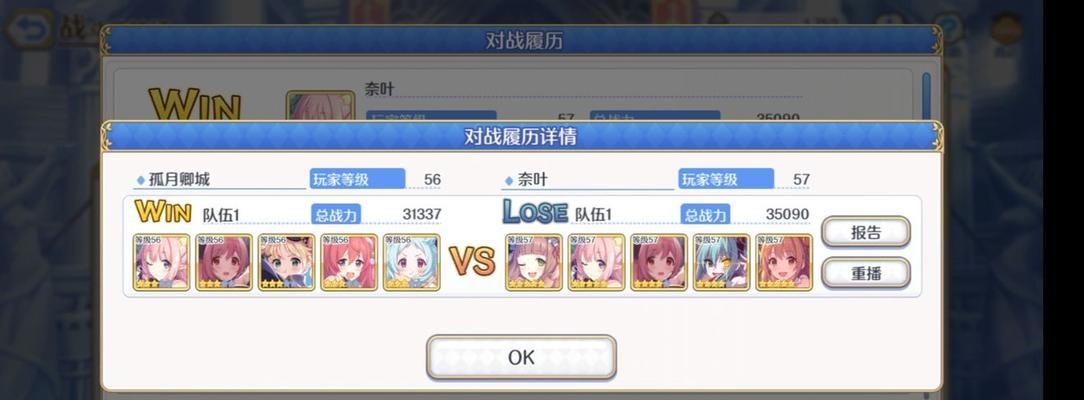Select the orange-haired fifth loser team character
Viewport: 1084px width, 400px height.
(x=784, y=262)
